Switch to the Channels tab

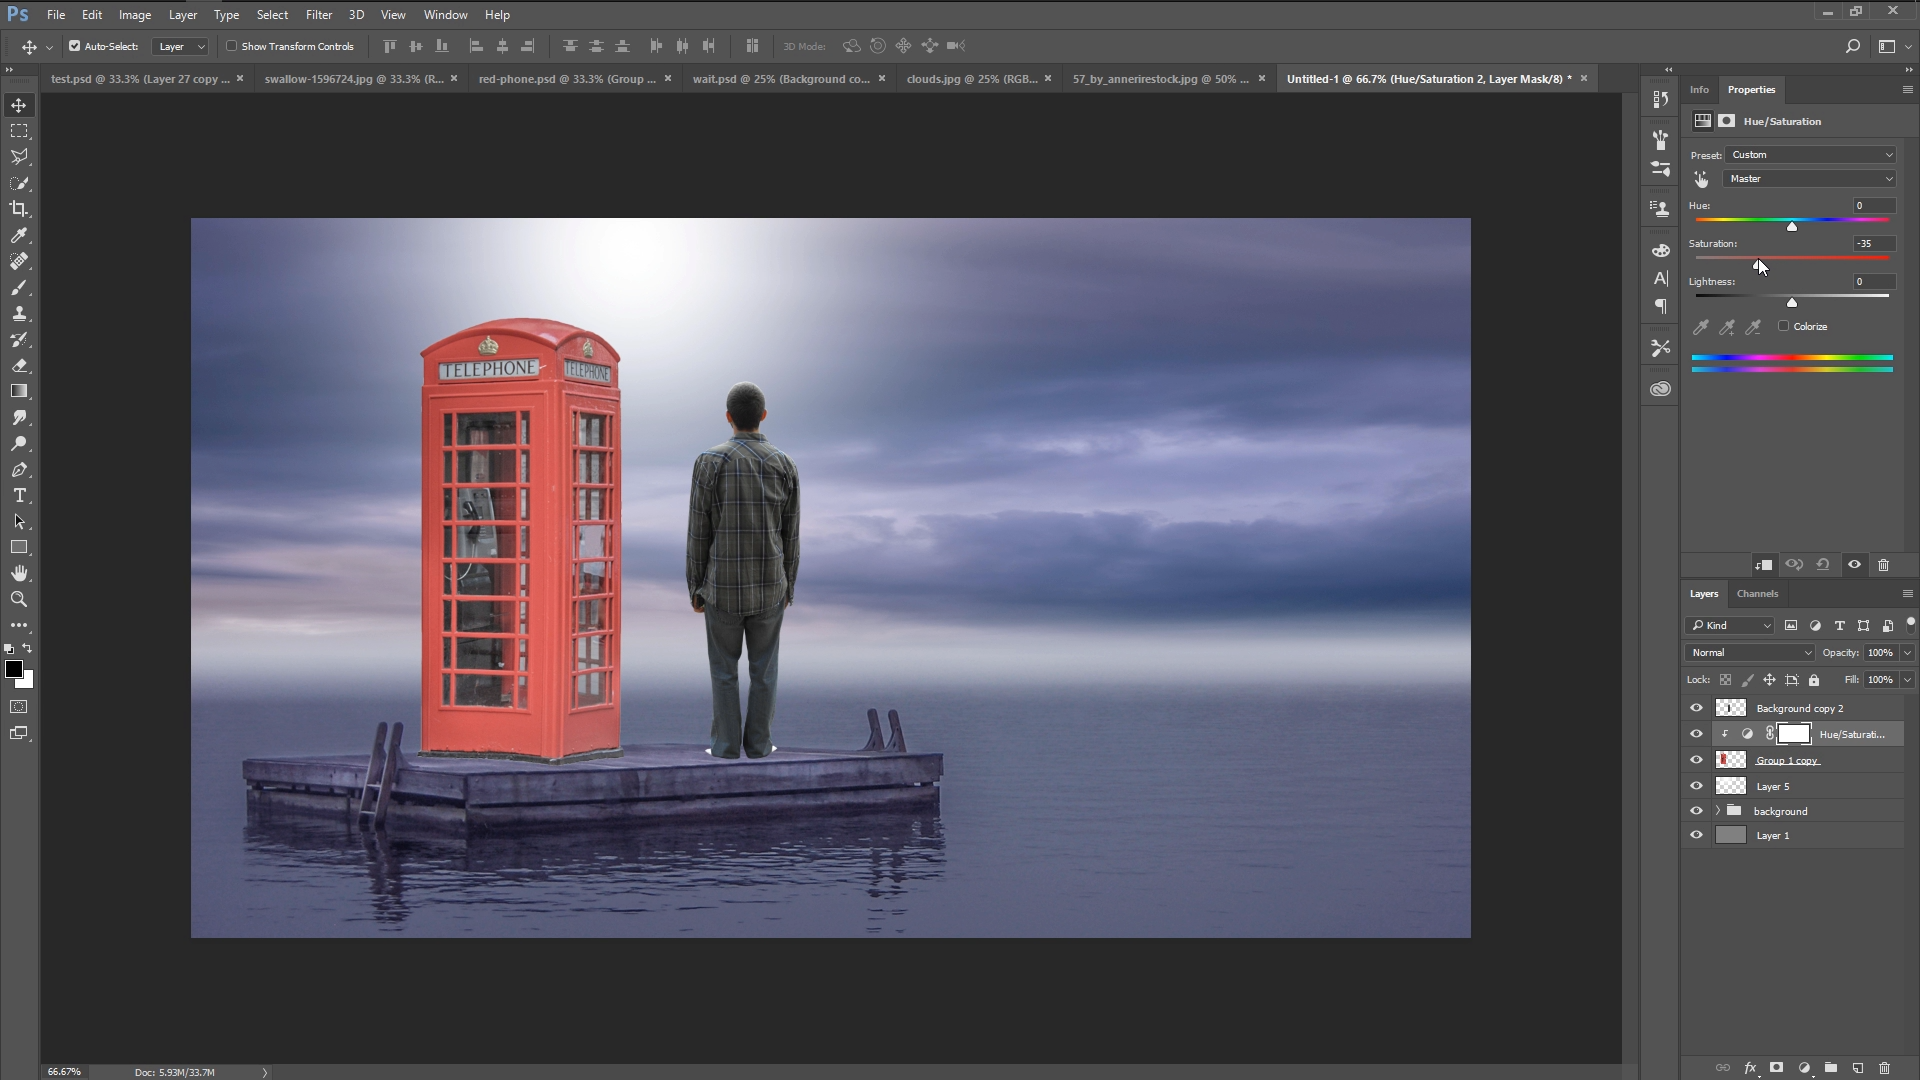(1757, 594)
